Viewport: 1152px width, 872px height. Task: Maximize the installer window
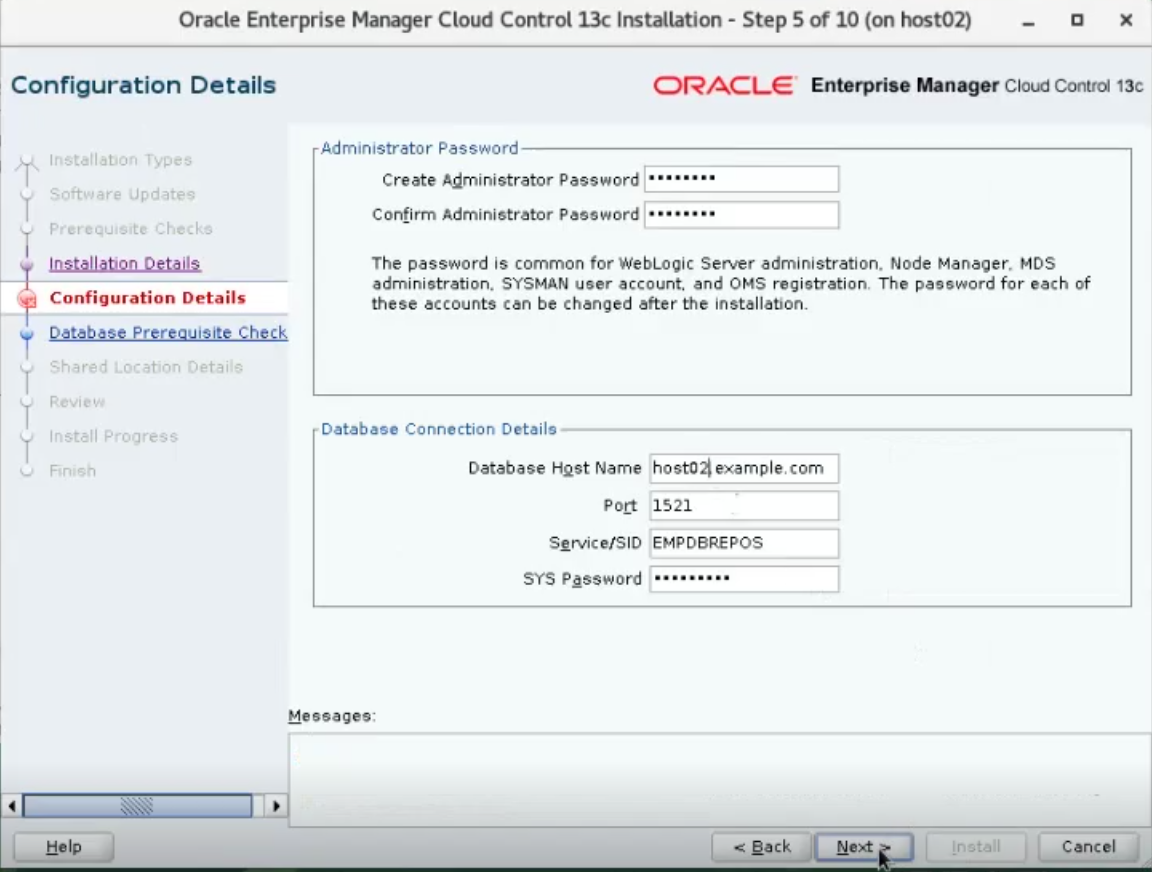[x=1077, y=20]
